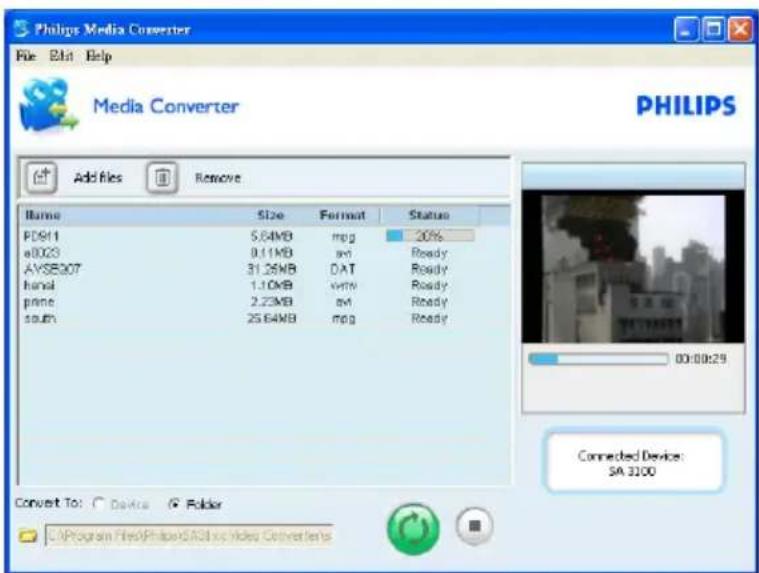
Task: Click the PHILIPS brand logo
Action: pos(686,106)
